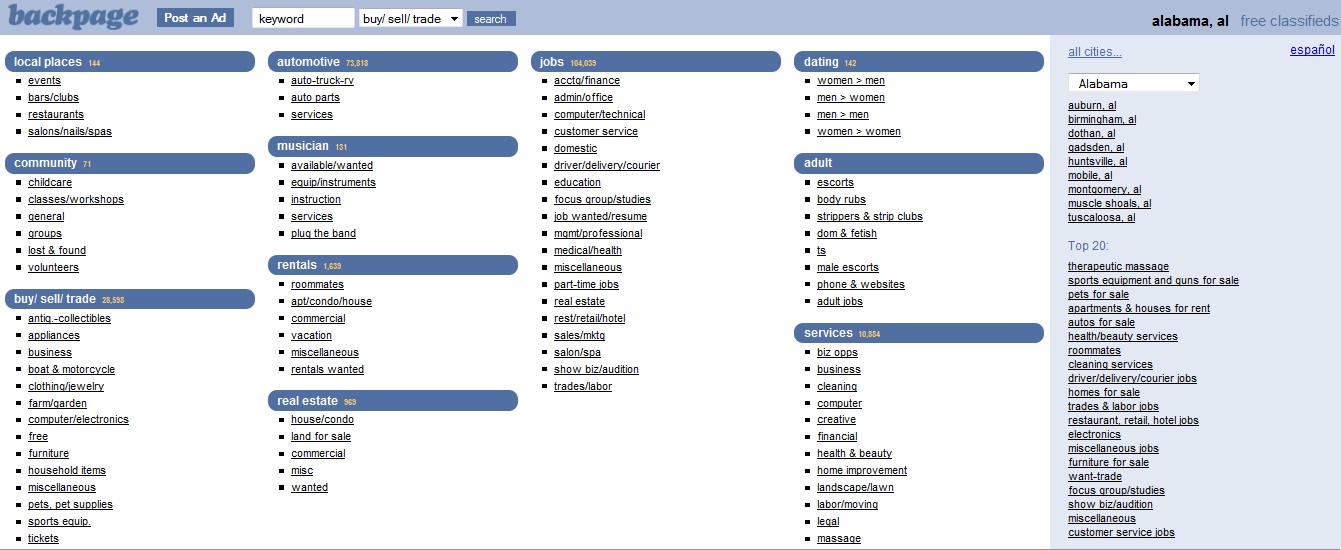
Task: Switch language to español
Action: pyautogui.click(x=1312, y=50)
